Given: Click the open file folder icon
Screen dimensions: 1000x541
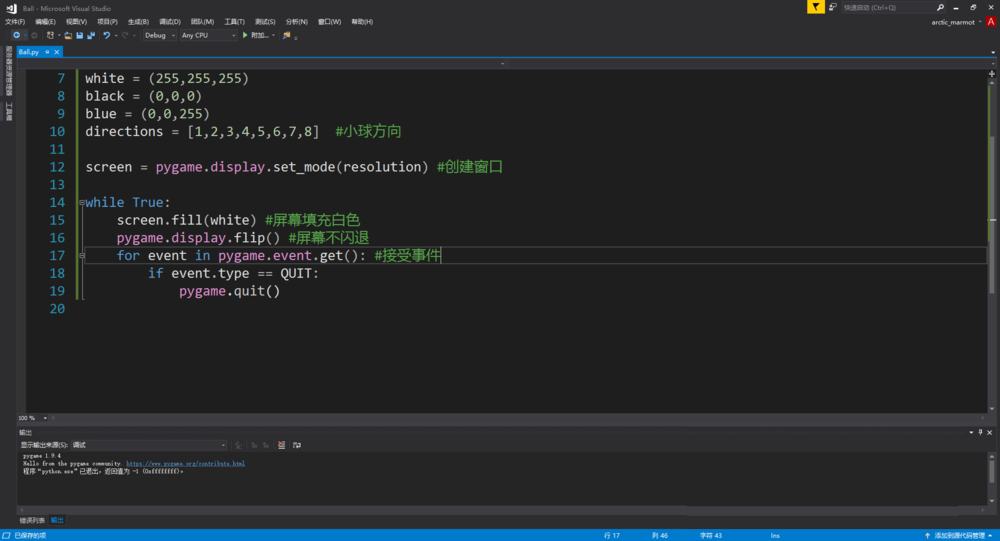Looking at the screenshot, I should 68,36.
